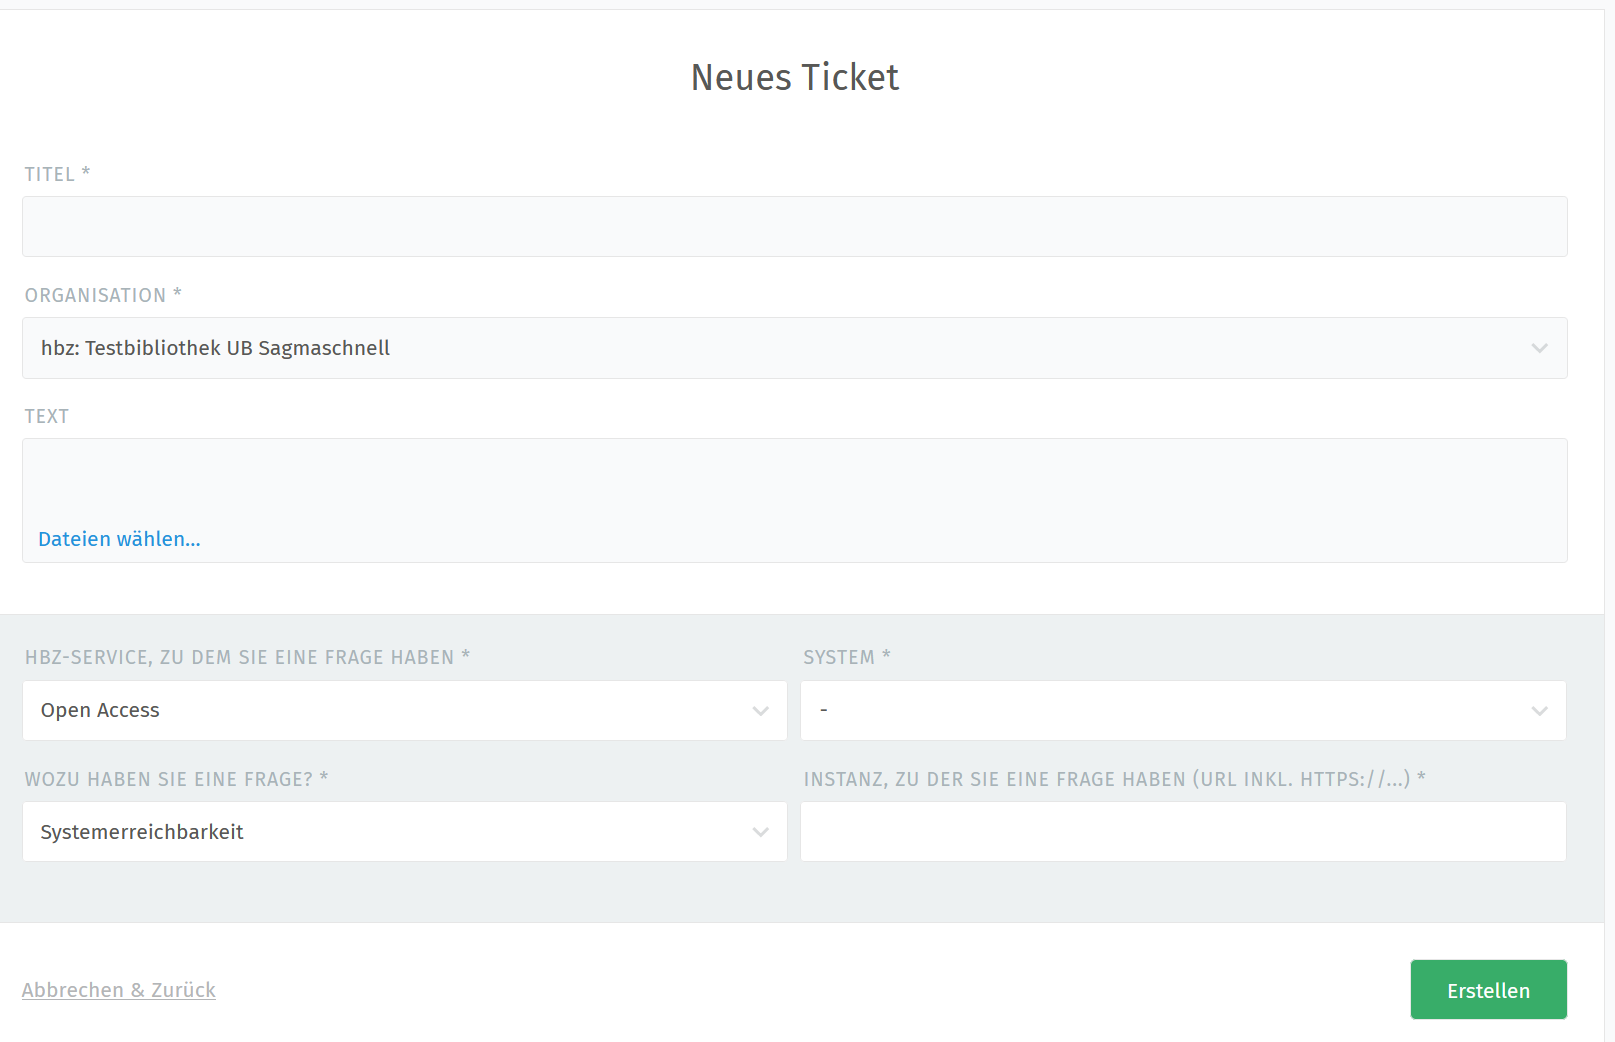Click the chevron arrow in the System field
The width and height of the screenshot is (1615, 1042).
point(1539,711)
